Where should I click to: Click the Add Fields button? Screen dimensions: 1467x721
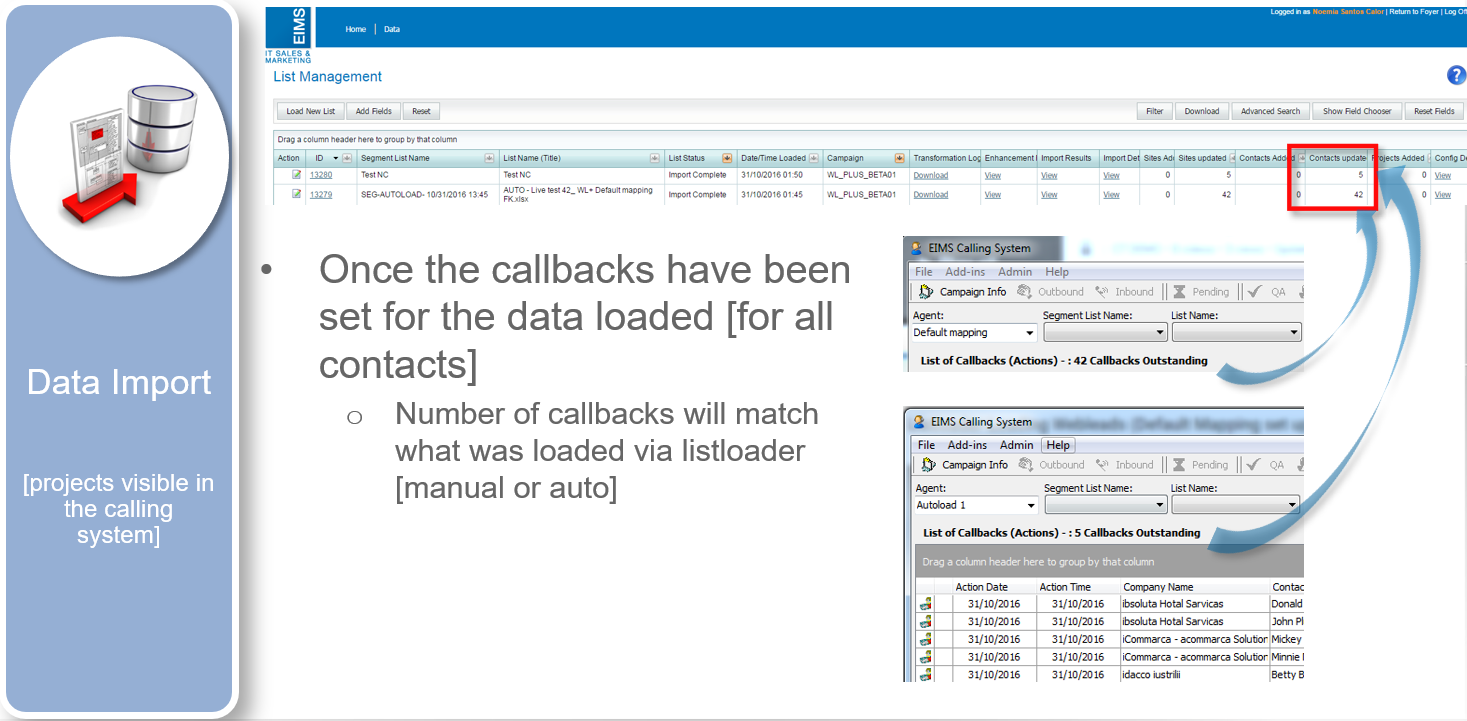pyautogui.click(x=374, y=111)
